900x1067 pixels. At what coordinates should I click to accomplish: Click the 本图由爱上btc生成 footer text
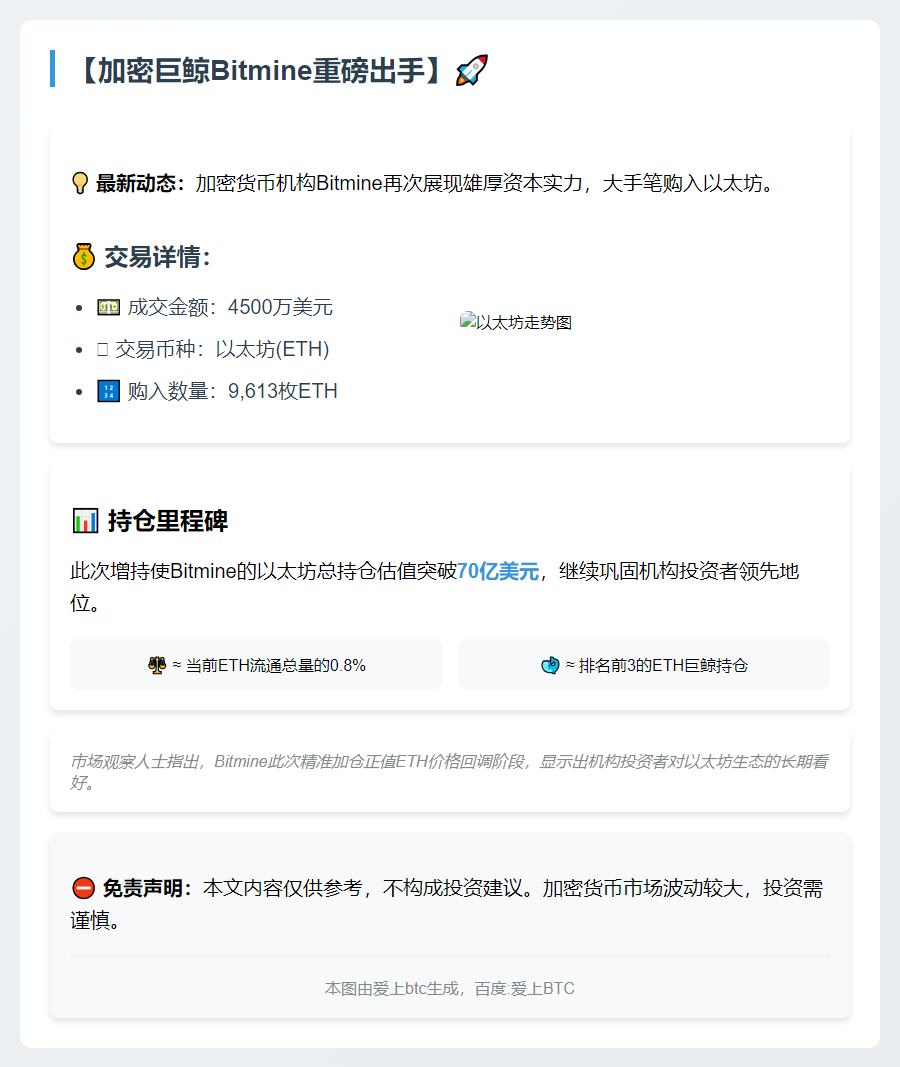(x=448, y=988)
